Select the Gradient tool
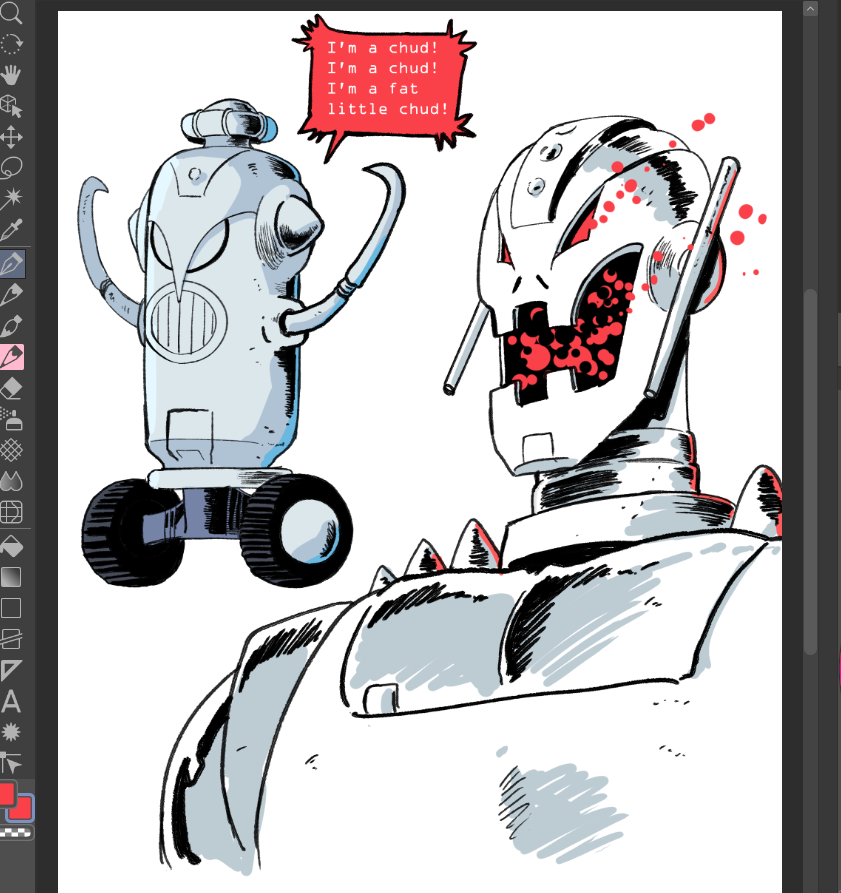The height and width of the screenshot is (893, 841). coord(11,577)
